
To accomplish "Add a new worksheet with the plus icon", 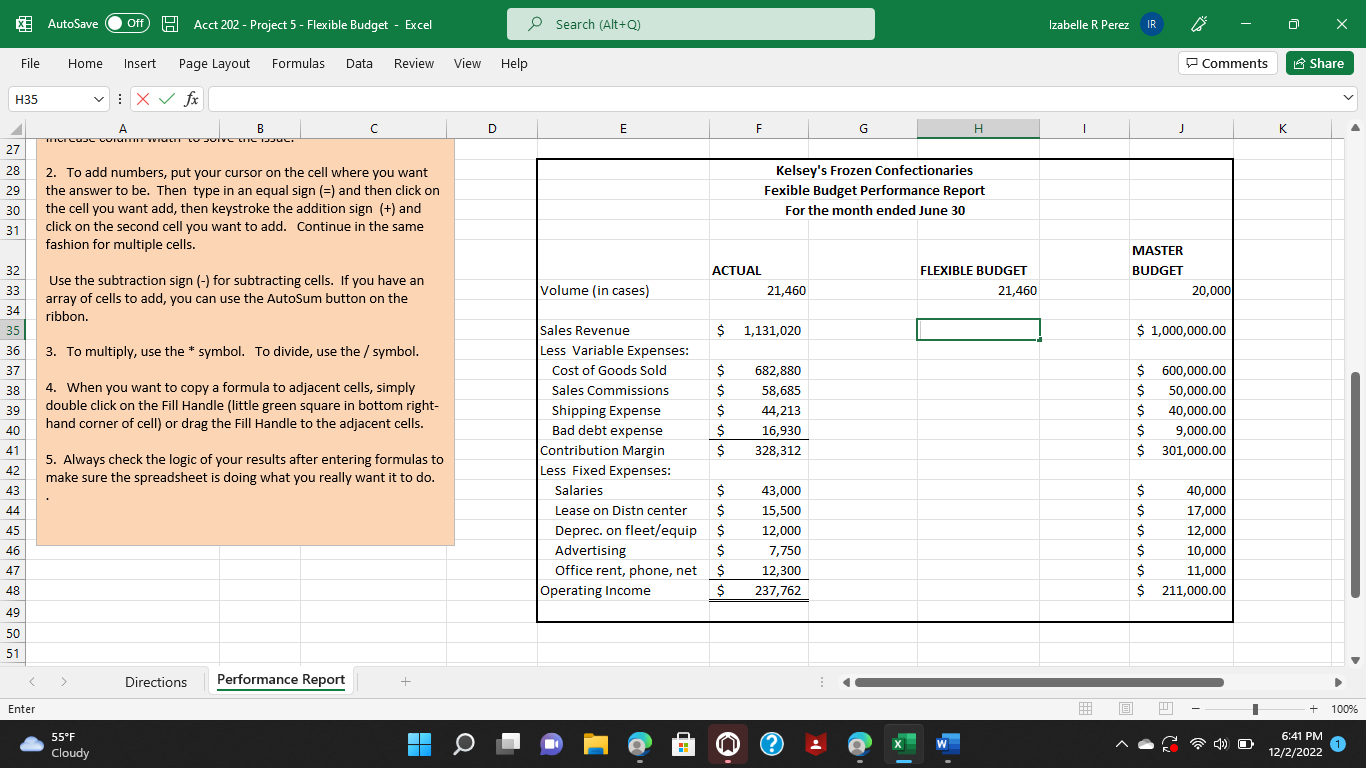I will click(x=405, y=681).
